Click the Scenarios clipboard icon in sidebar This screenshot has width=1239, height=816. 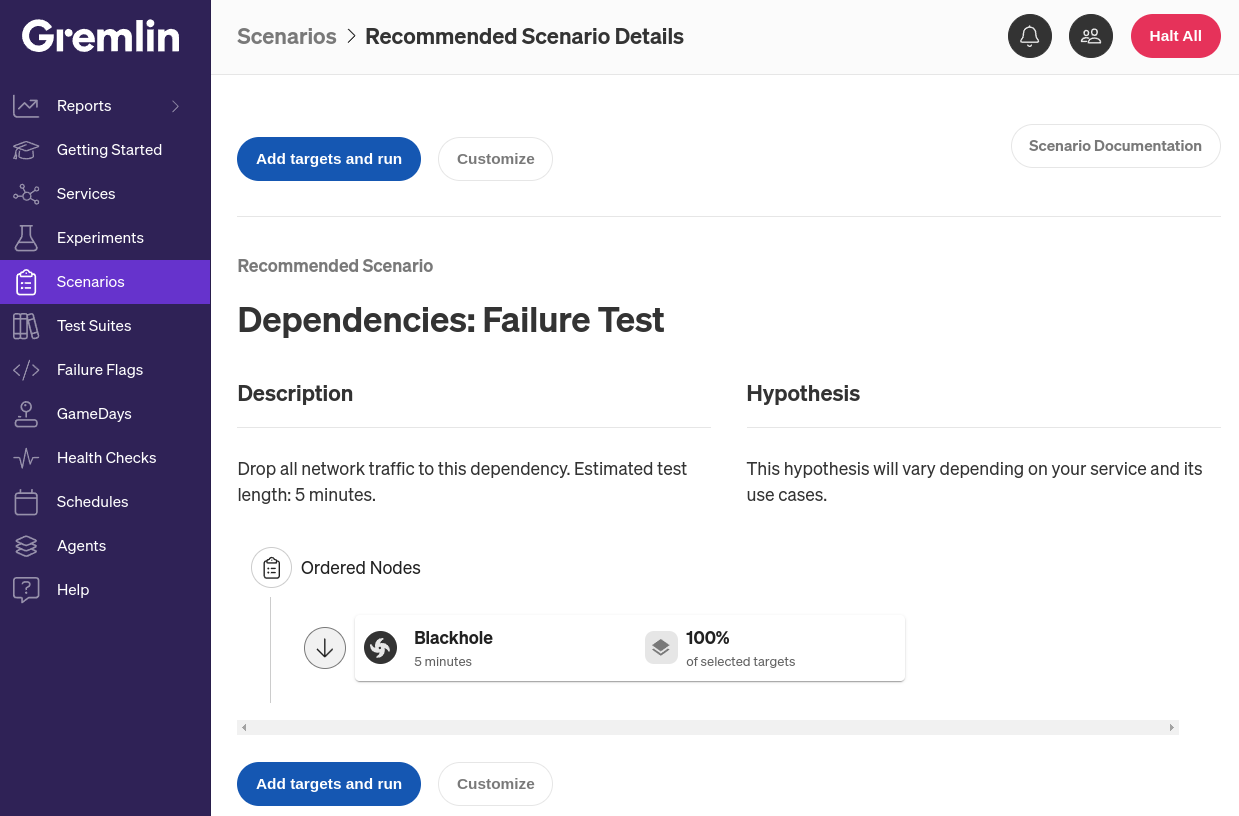(x=26, y=282)
